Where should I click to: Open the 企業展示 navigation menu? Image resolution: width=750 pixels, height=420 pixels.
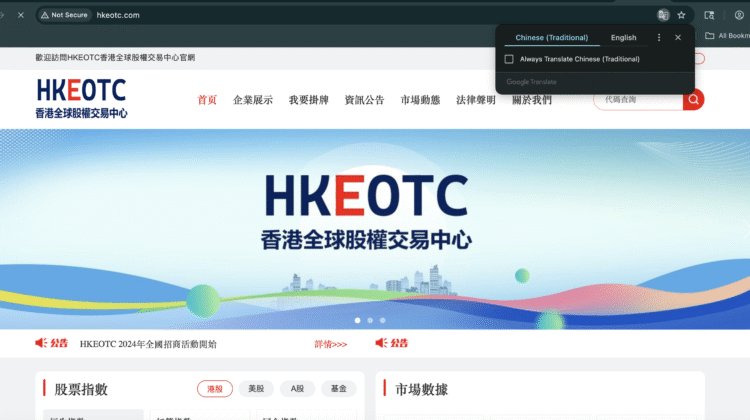pyautogui.click(x=253, y=100)
